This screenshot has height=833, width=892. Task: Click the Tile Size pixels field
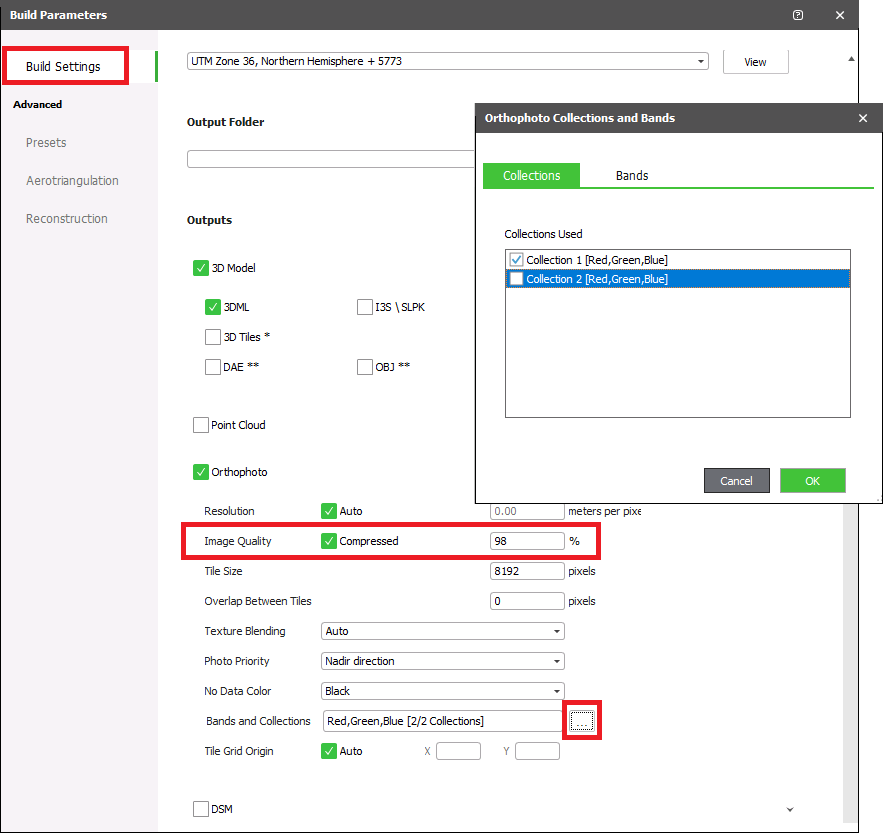point(527,571)
